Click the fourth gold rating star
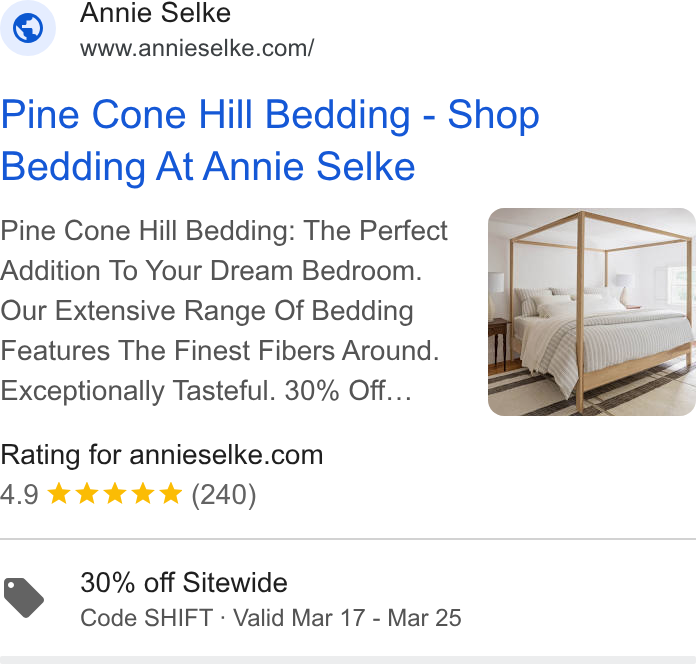Screen dimensions: 696x664 pyautogui.click(x=143, y=494)
